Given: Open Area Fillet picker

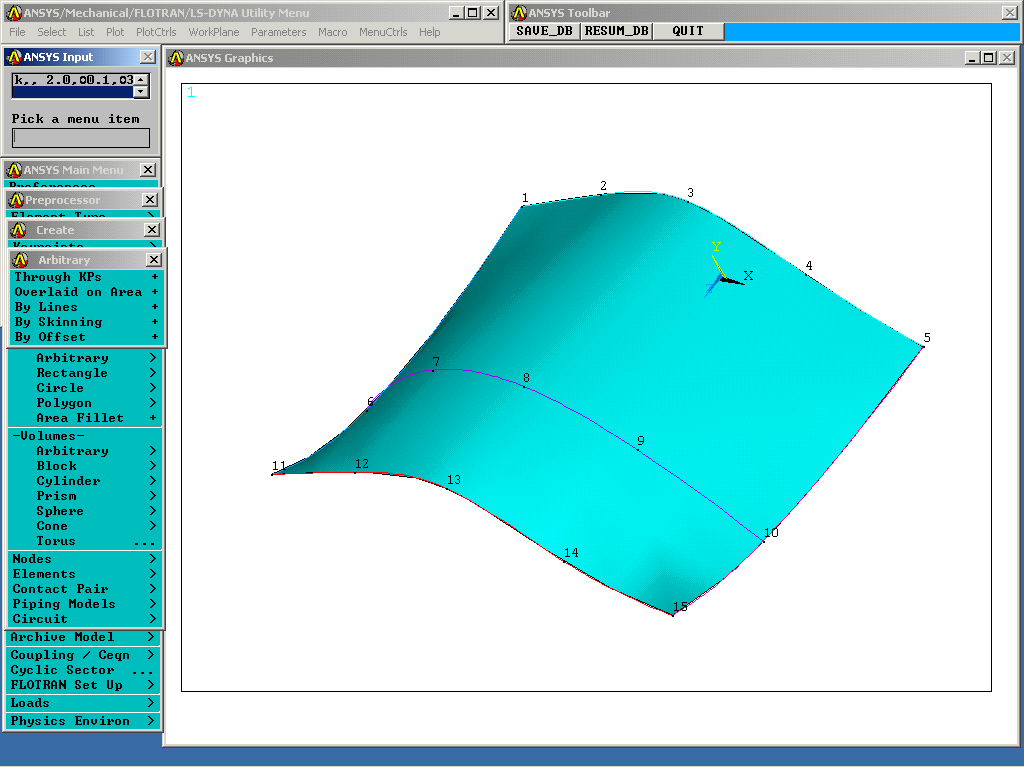Looking at the screenshot, I should (85, 418).
